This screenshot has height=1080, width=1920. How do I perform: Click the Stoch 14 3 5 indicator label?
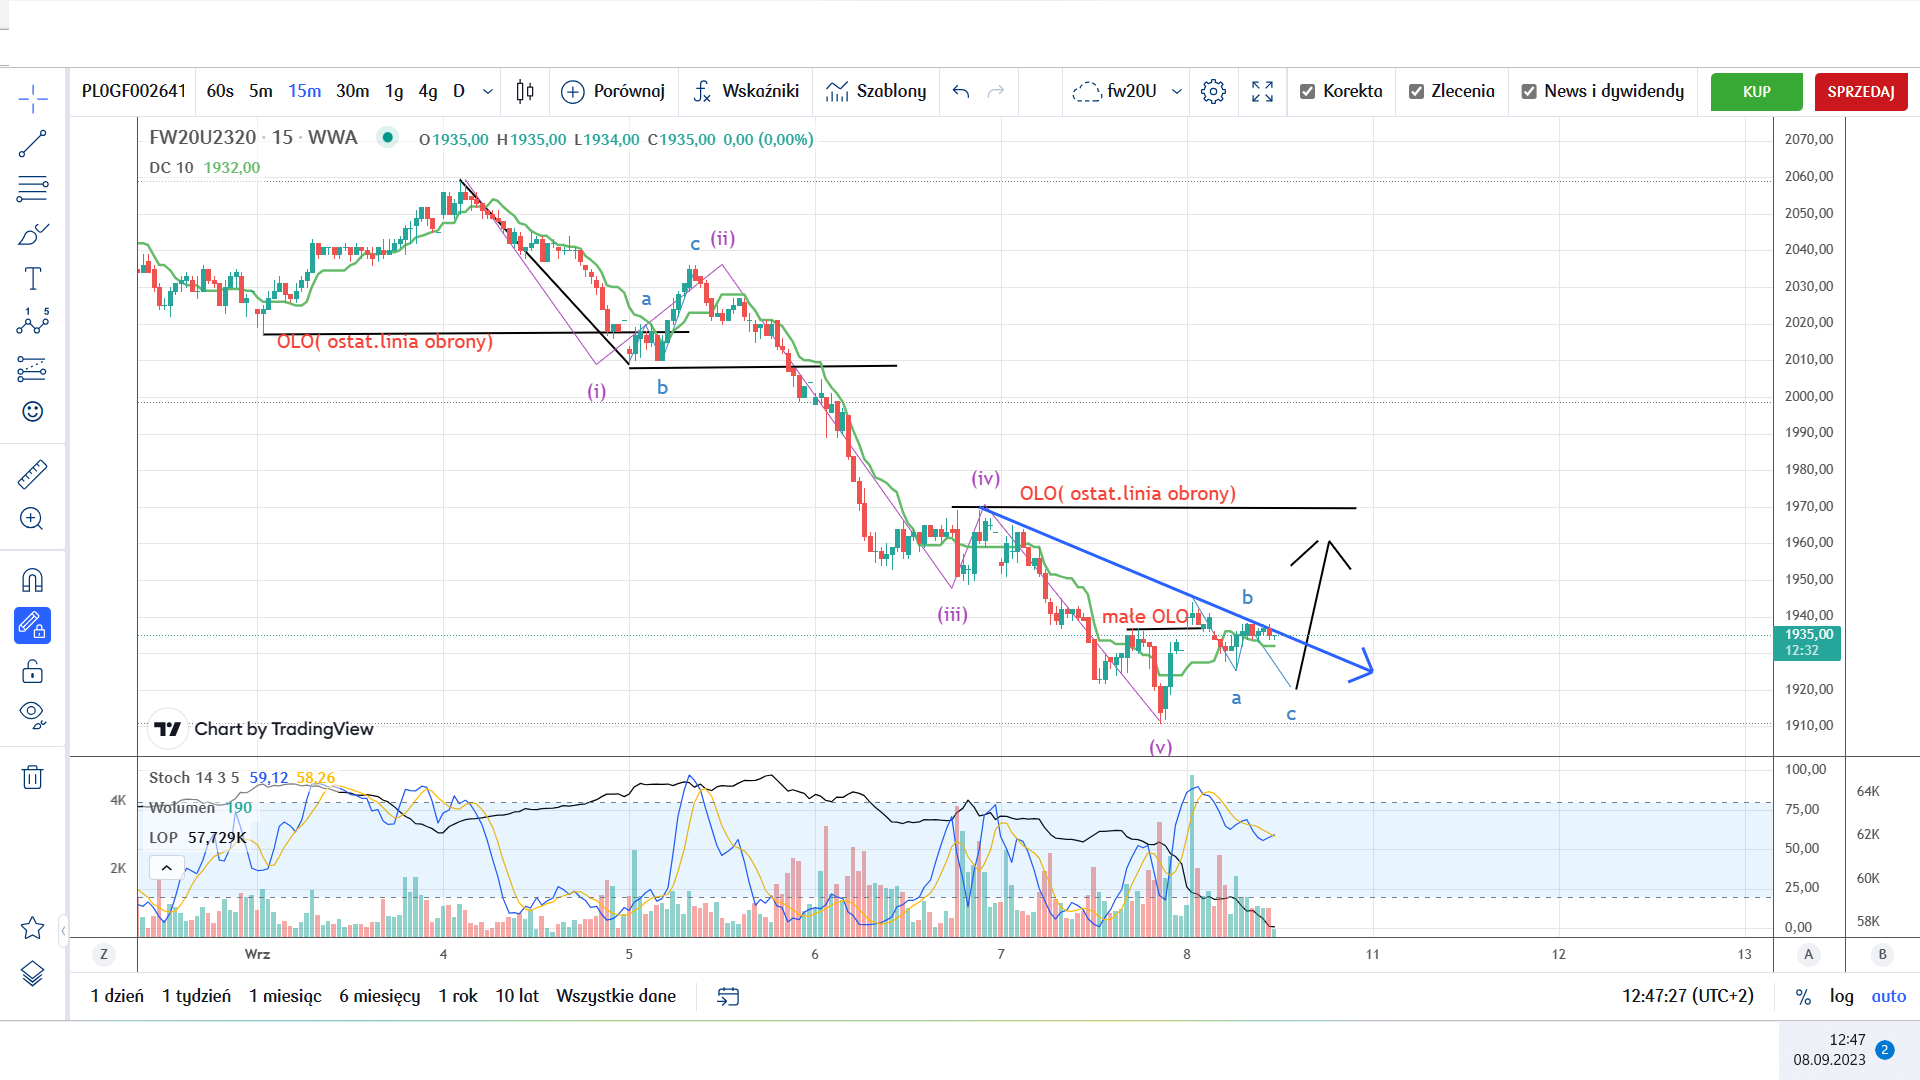194,778
